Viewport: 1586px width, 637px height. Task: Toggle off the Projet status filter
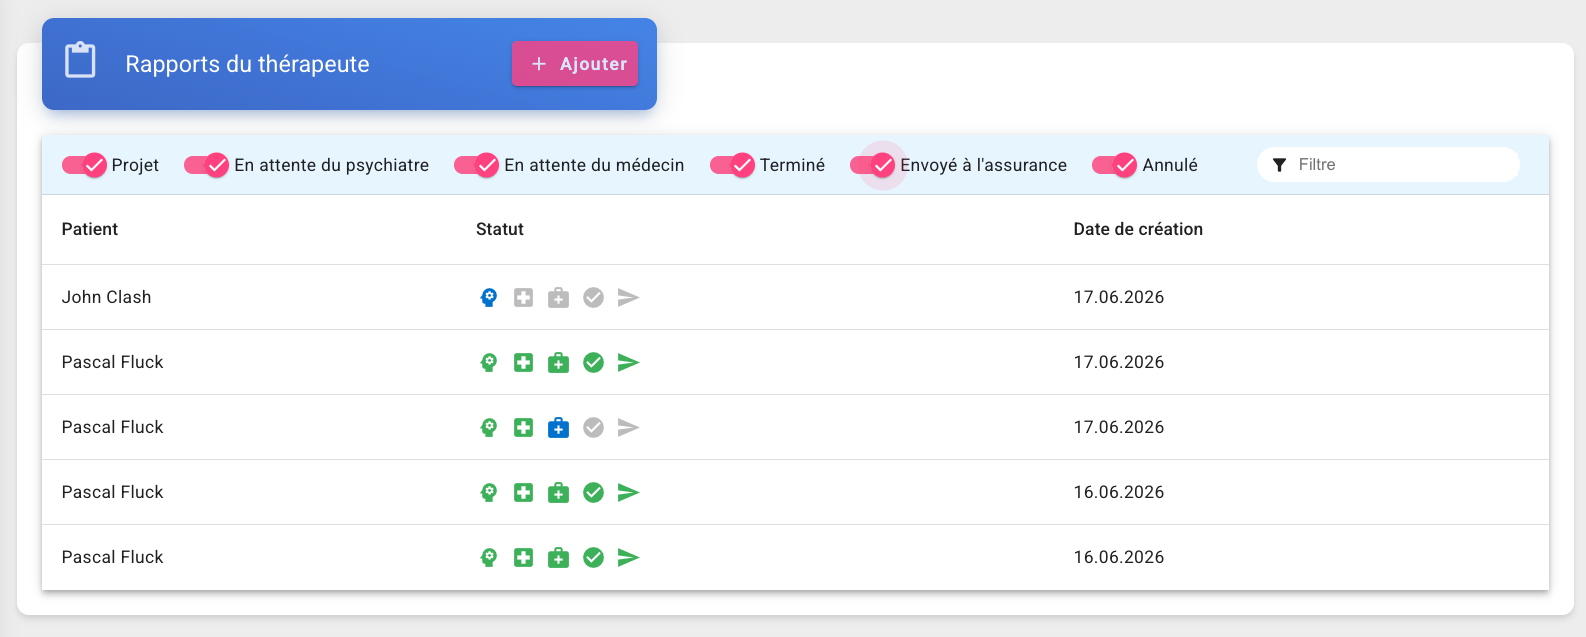click(x=84, y=165)
